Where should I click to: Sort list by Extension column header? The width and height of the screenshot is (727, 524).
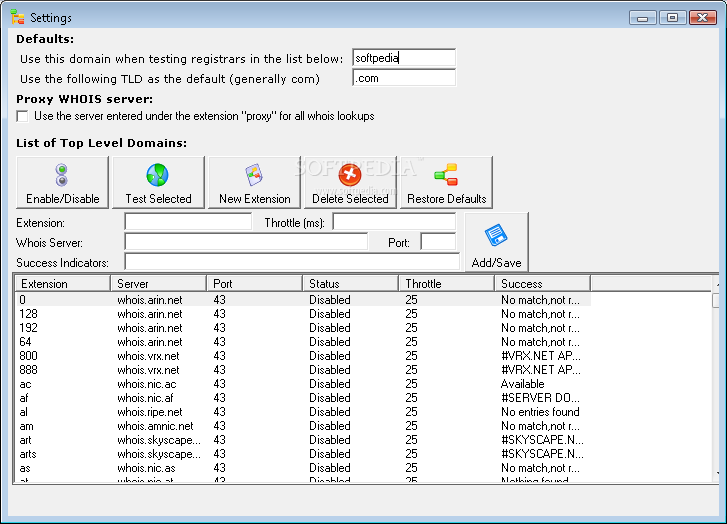[63, 283]
